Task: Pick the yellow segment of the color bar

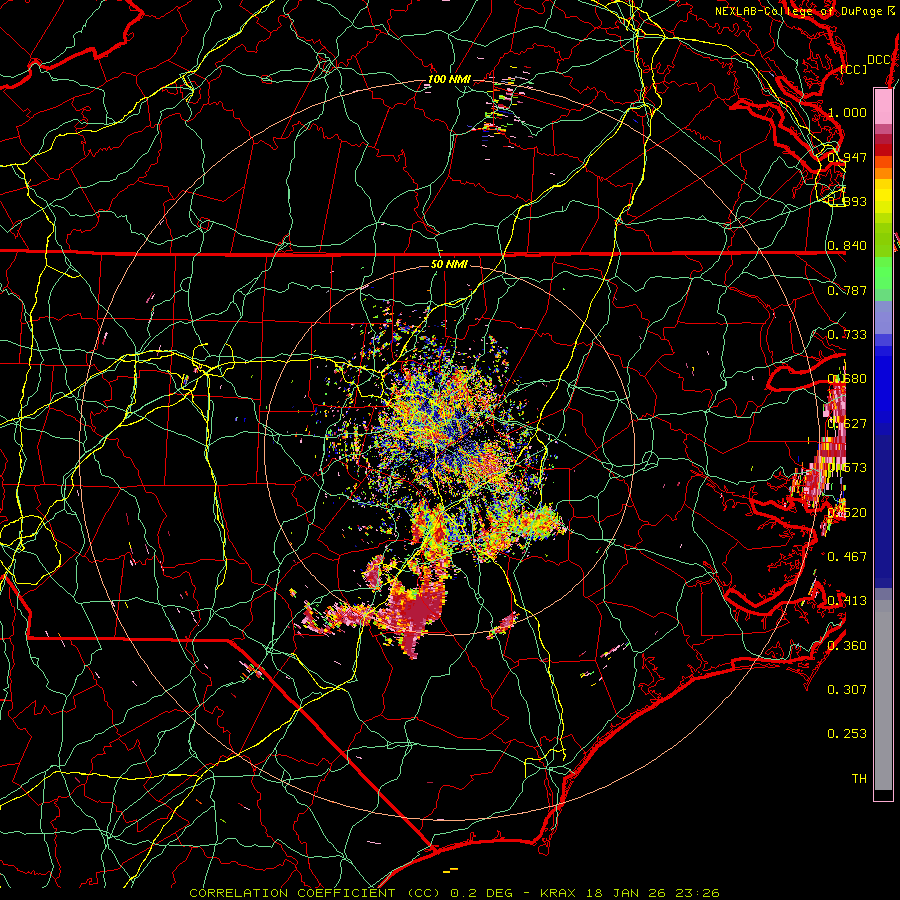Action: (x=883, y=196)
